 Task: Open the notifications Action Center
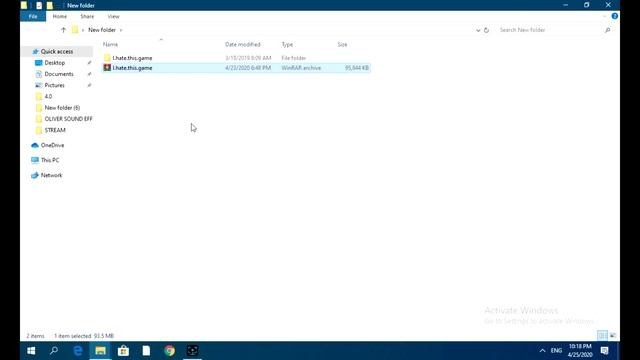(x=604, y=351)
